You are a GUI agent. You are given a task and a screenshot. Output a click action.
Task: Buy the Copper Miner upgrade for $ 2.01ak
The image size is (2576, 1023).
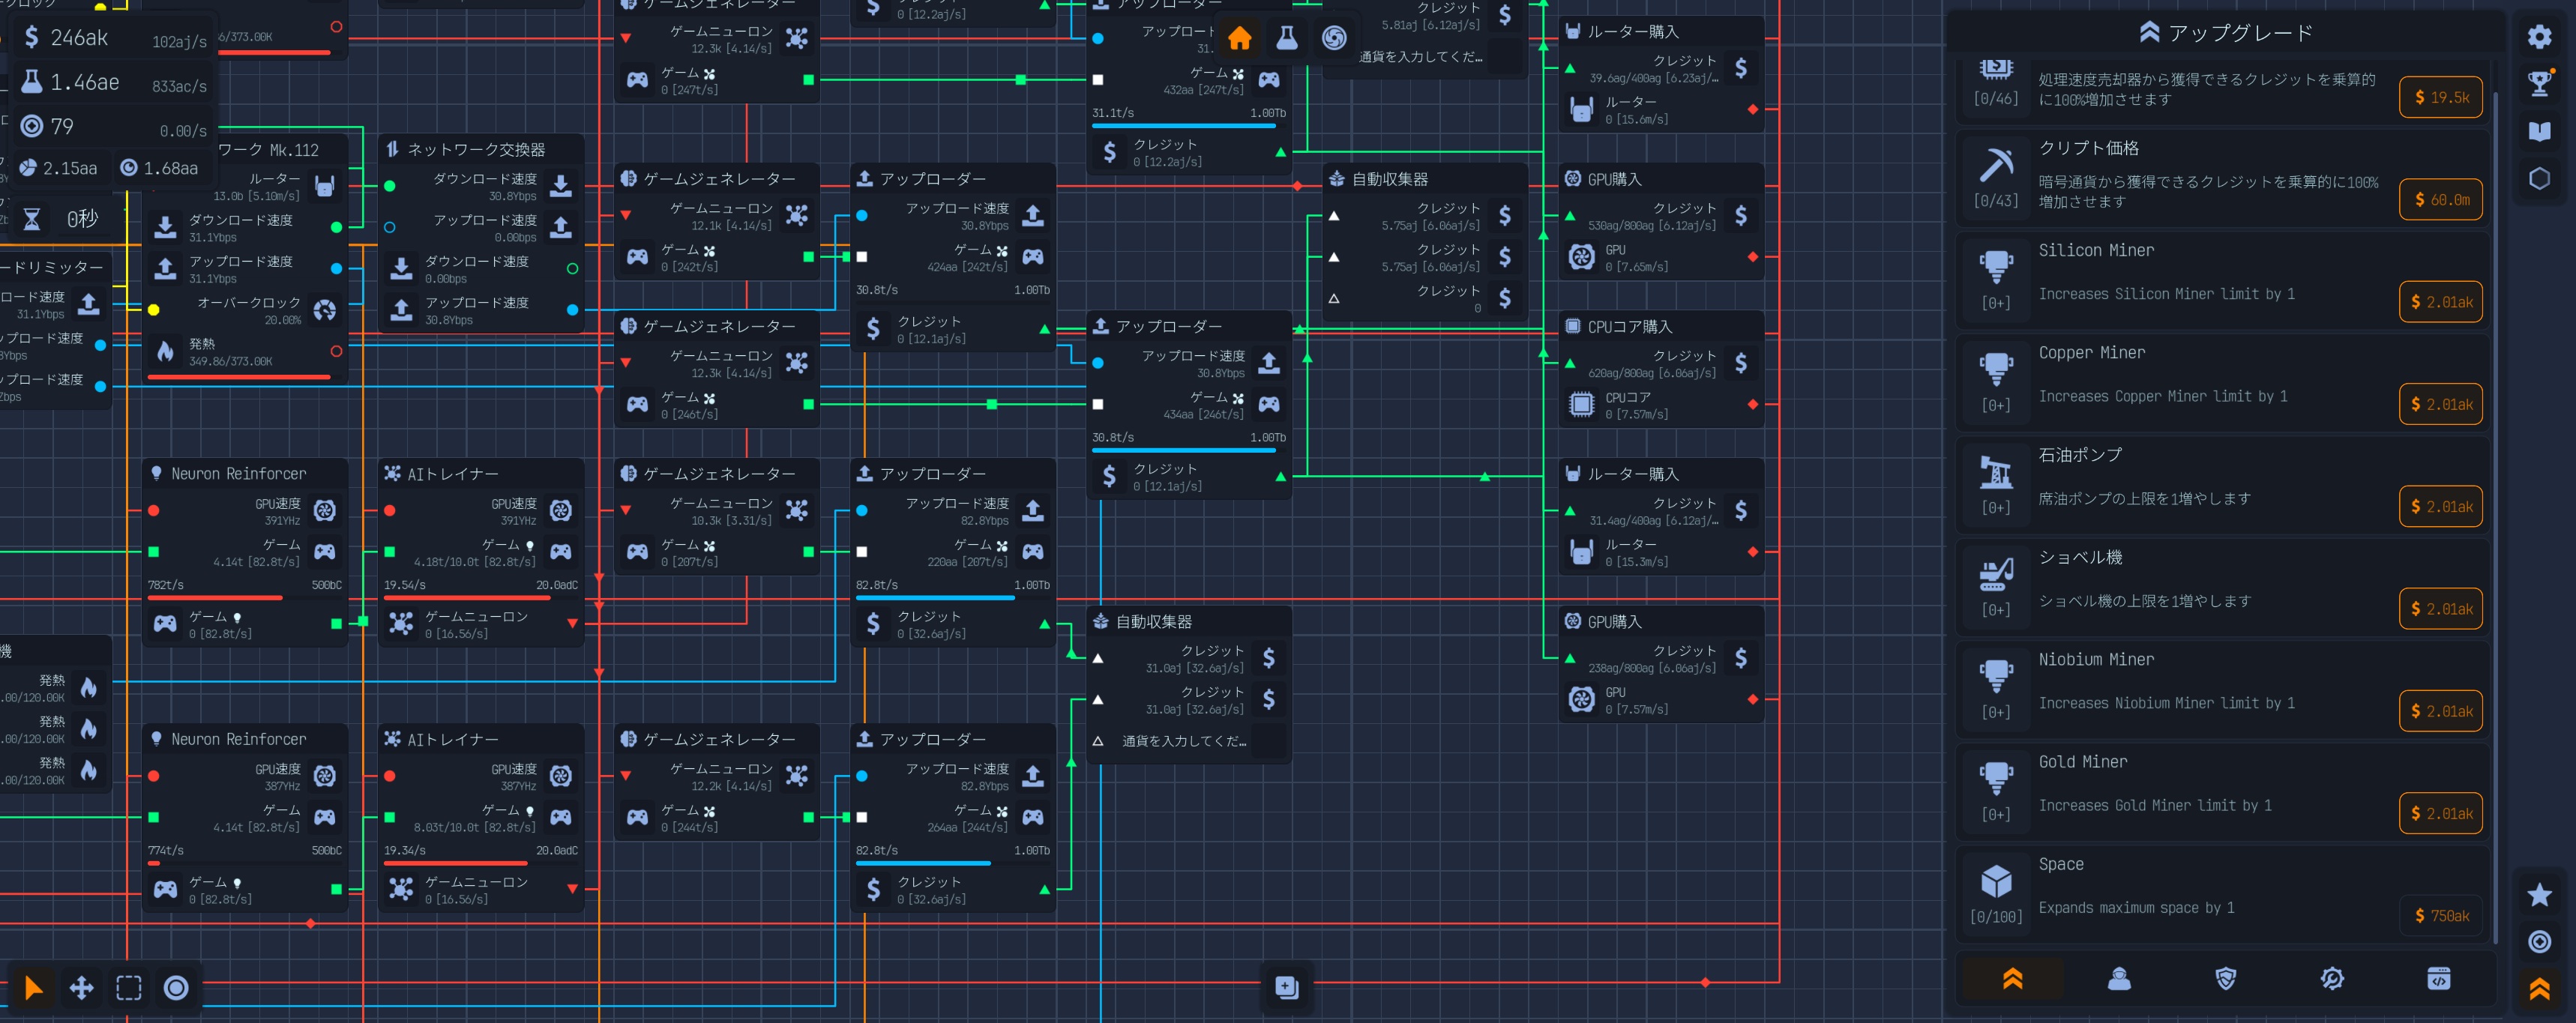click(x=2440, y=404)
